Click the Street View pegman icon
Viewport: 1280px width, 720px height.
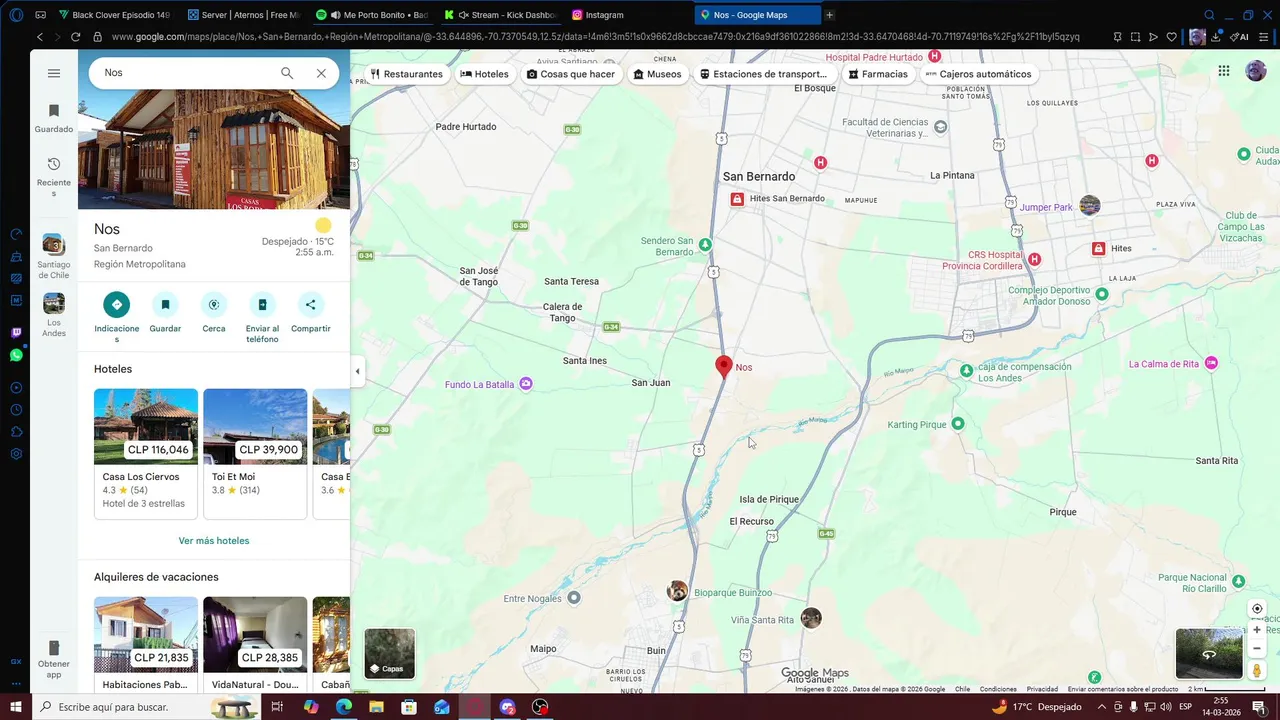click(1257, 670)
